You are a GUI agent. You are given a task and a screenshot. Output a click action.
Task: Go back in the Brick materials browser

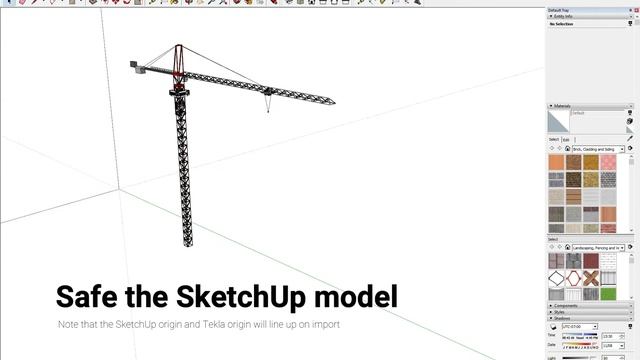552,149
